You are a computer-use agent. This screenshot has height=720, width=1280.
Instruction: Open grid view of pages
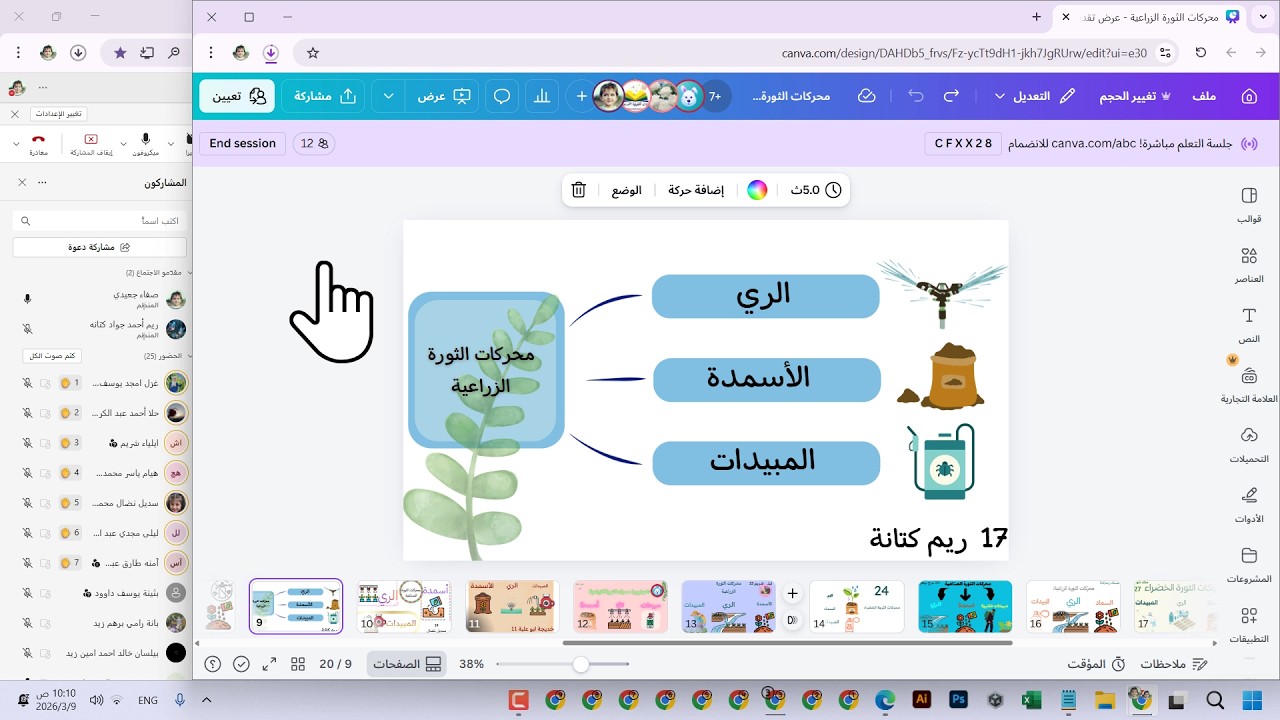point(298,664)
